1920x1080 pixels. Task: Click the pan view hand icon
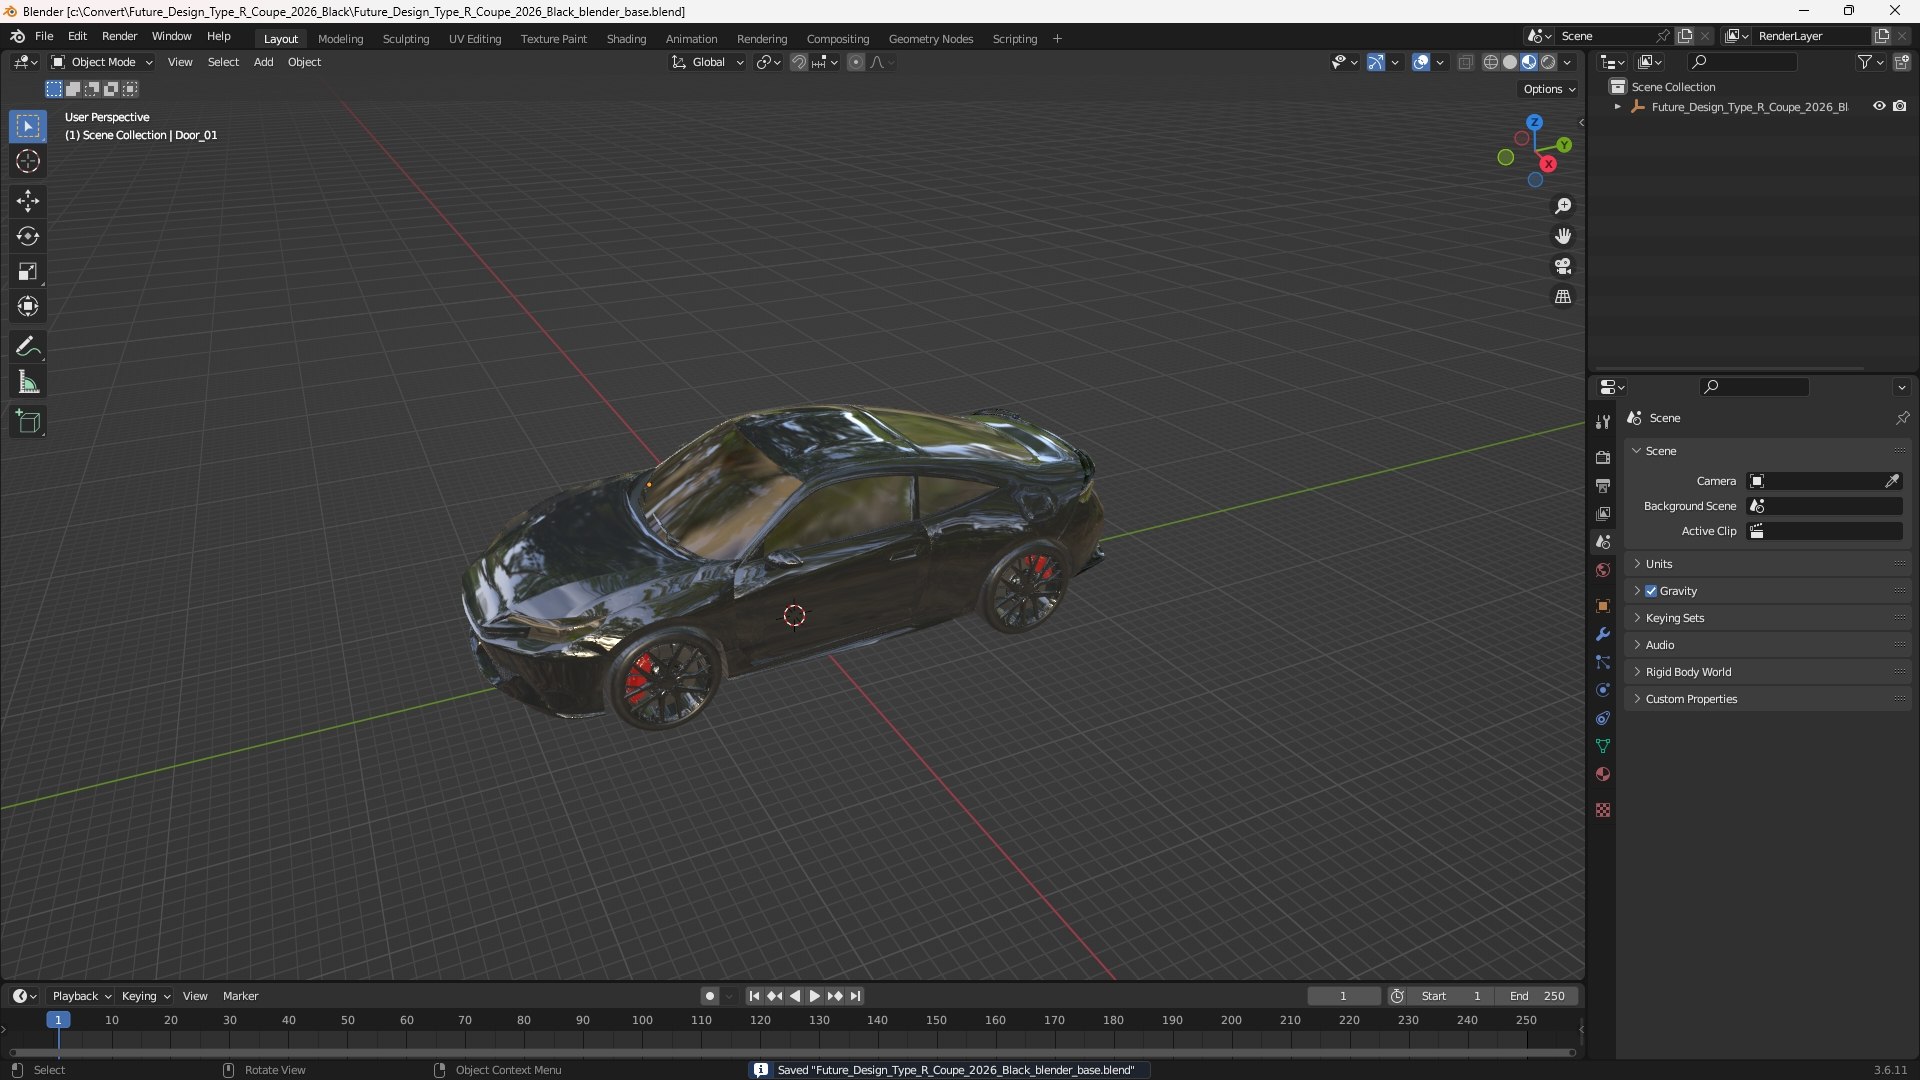coord(1563,236)
